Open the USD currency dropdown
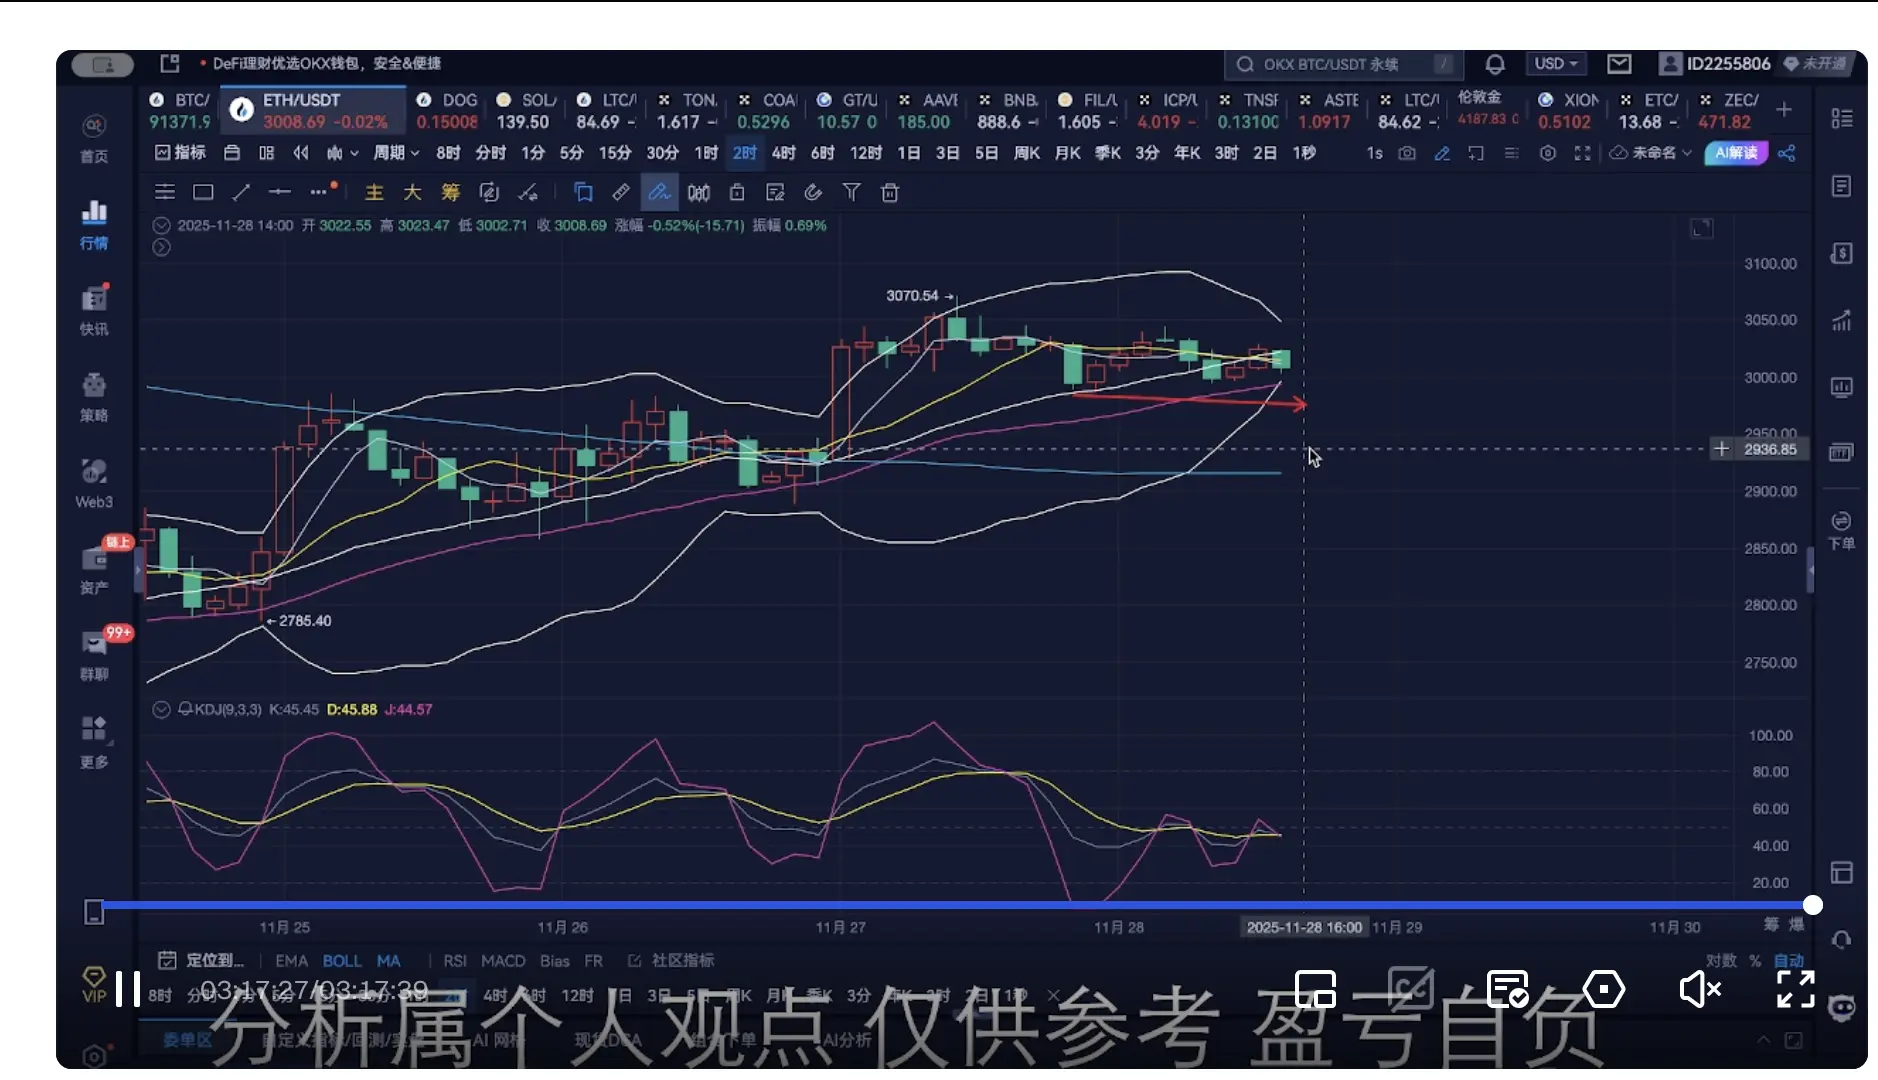Screen dimensions: 1878x1080 click(1556, 64)
